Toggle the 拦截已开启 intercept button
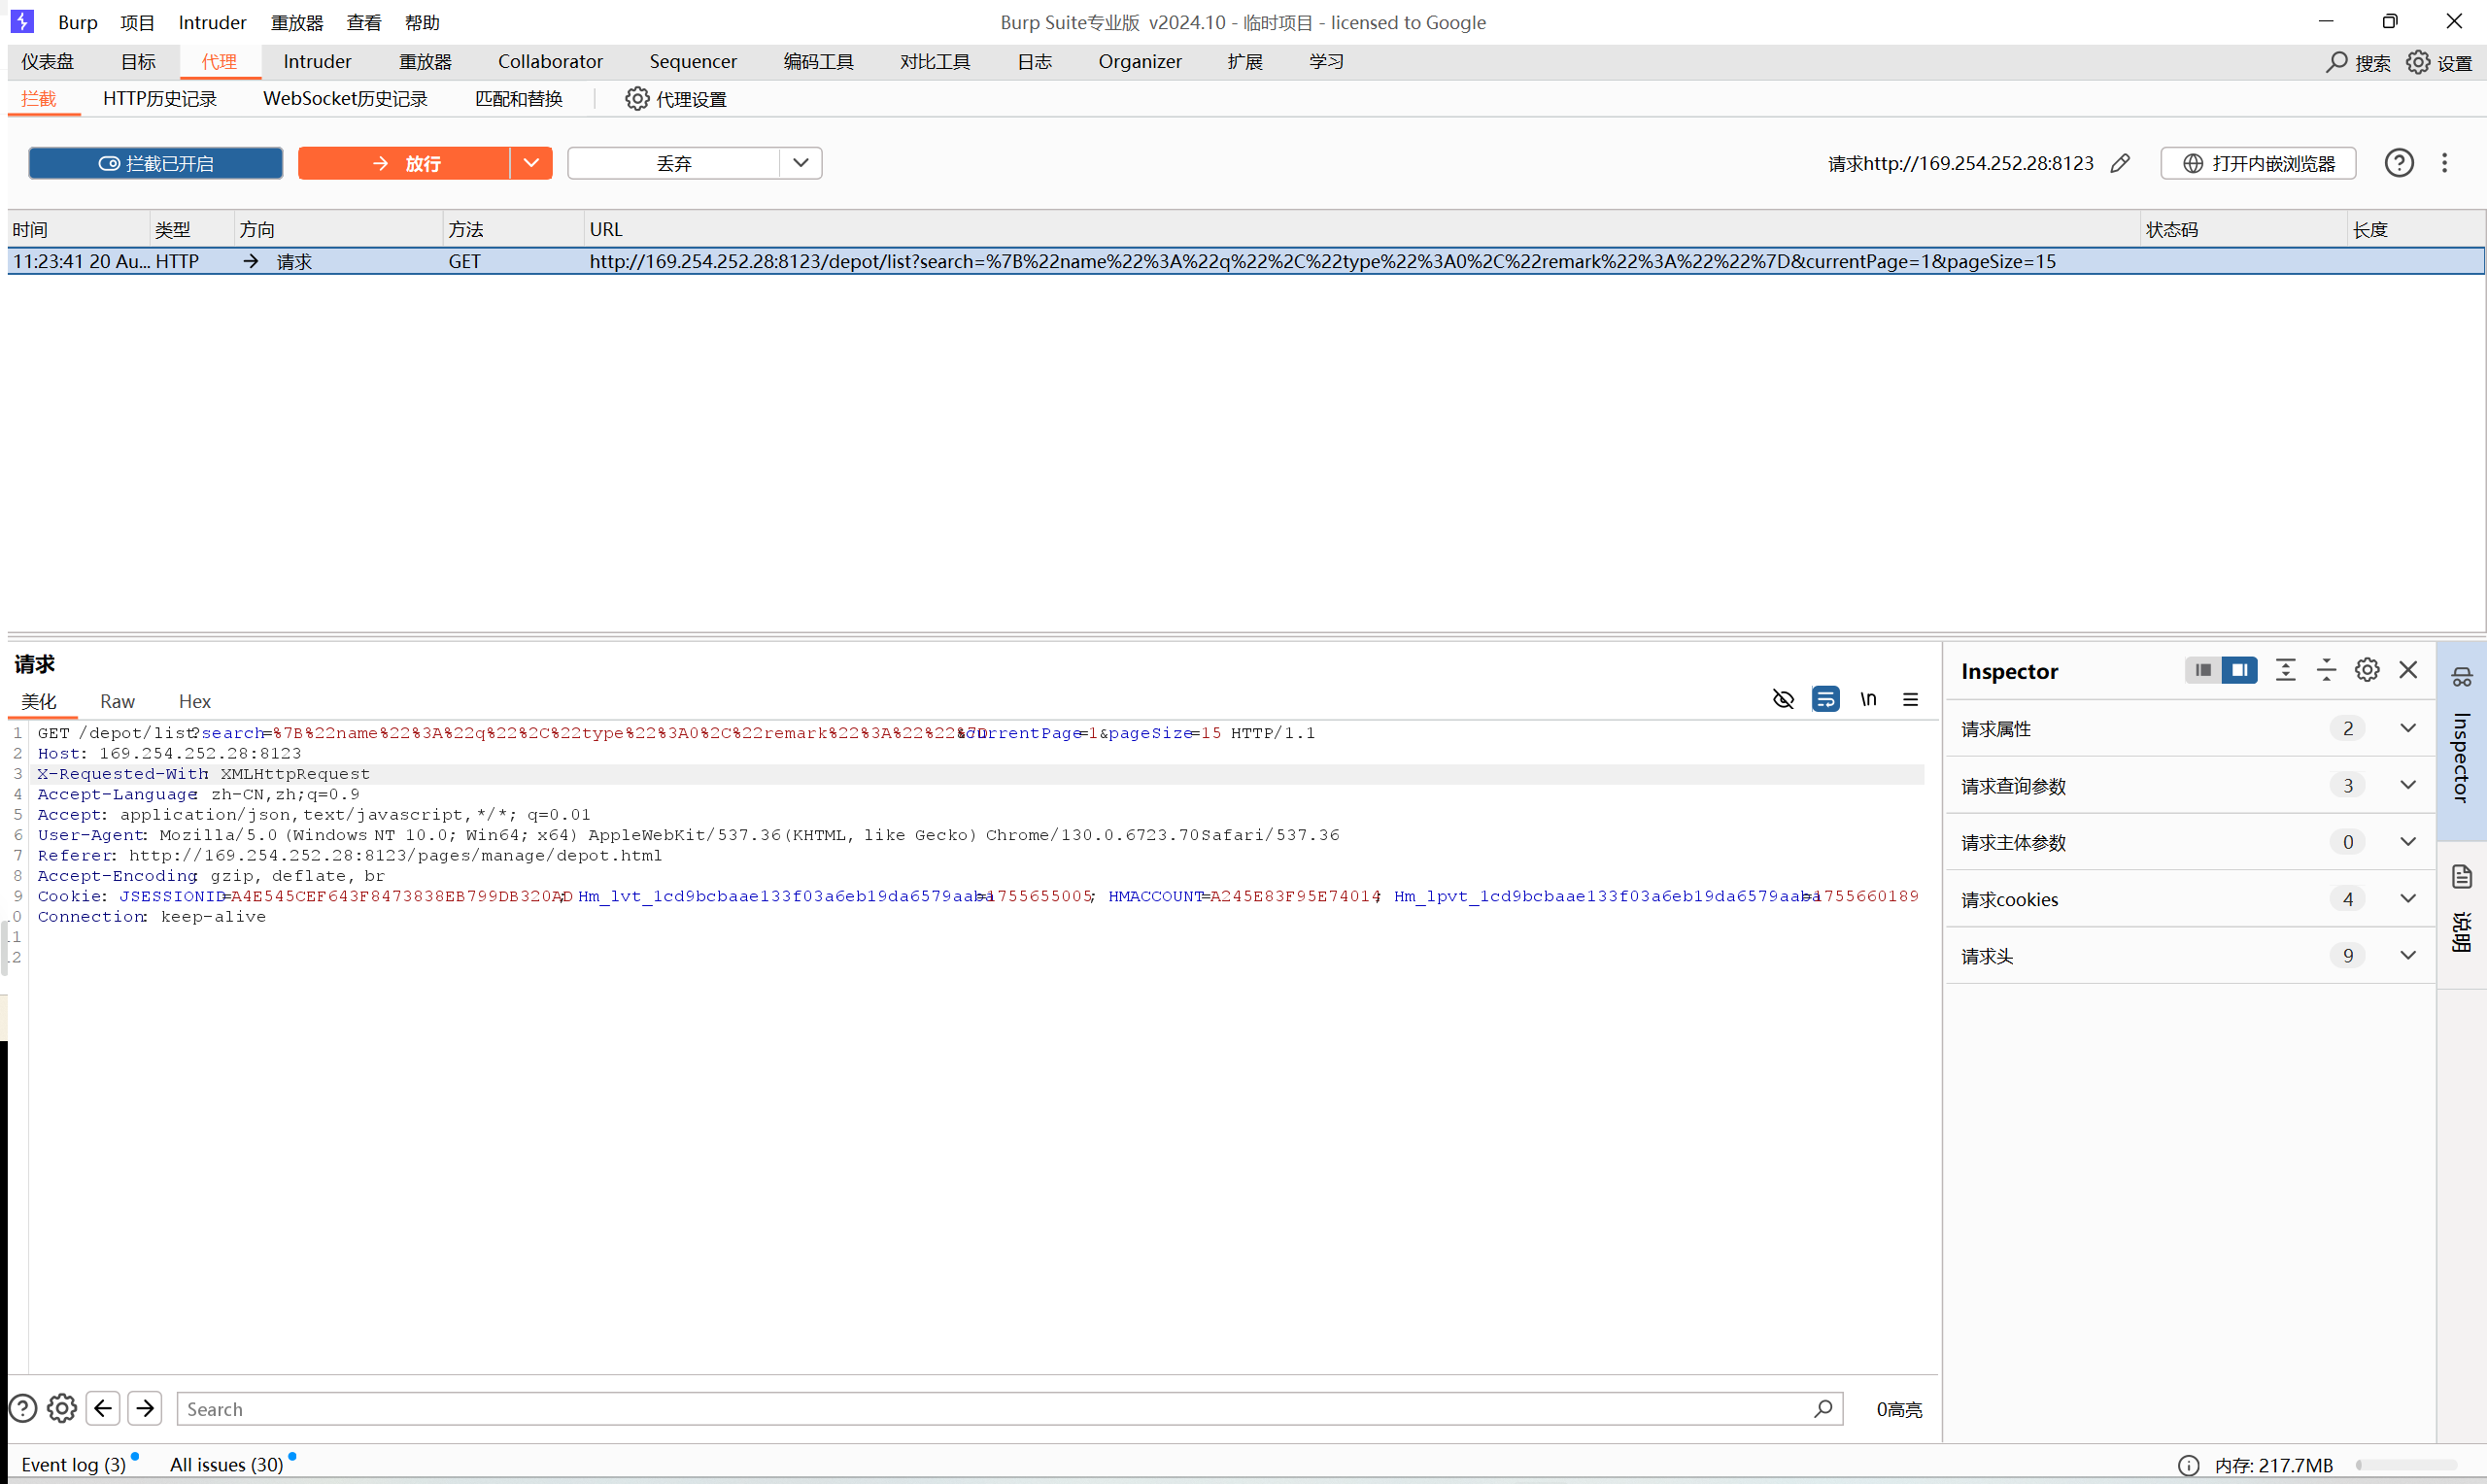This screenshot has width=2487, height=1484. click(x=155, y=163)
